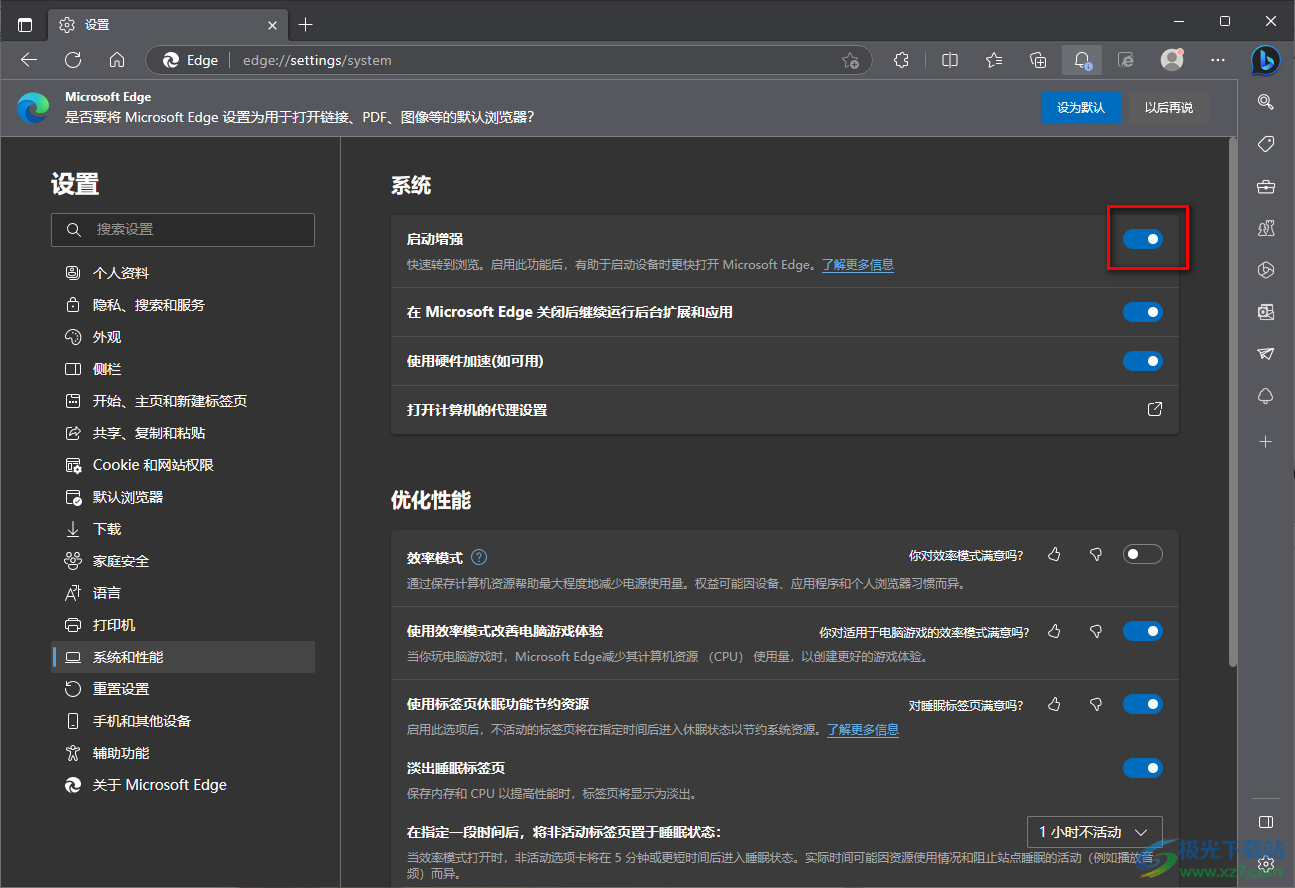Open the tools briefcase sidebar icon
This screenshot has width=1295, height=888.
click(x=1266, y=186)
